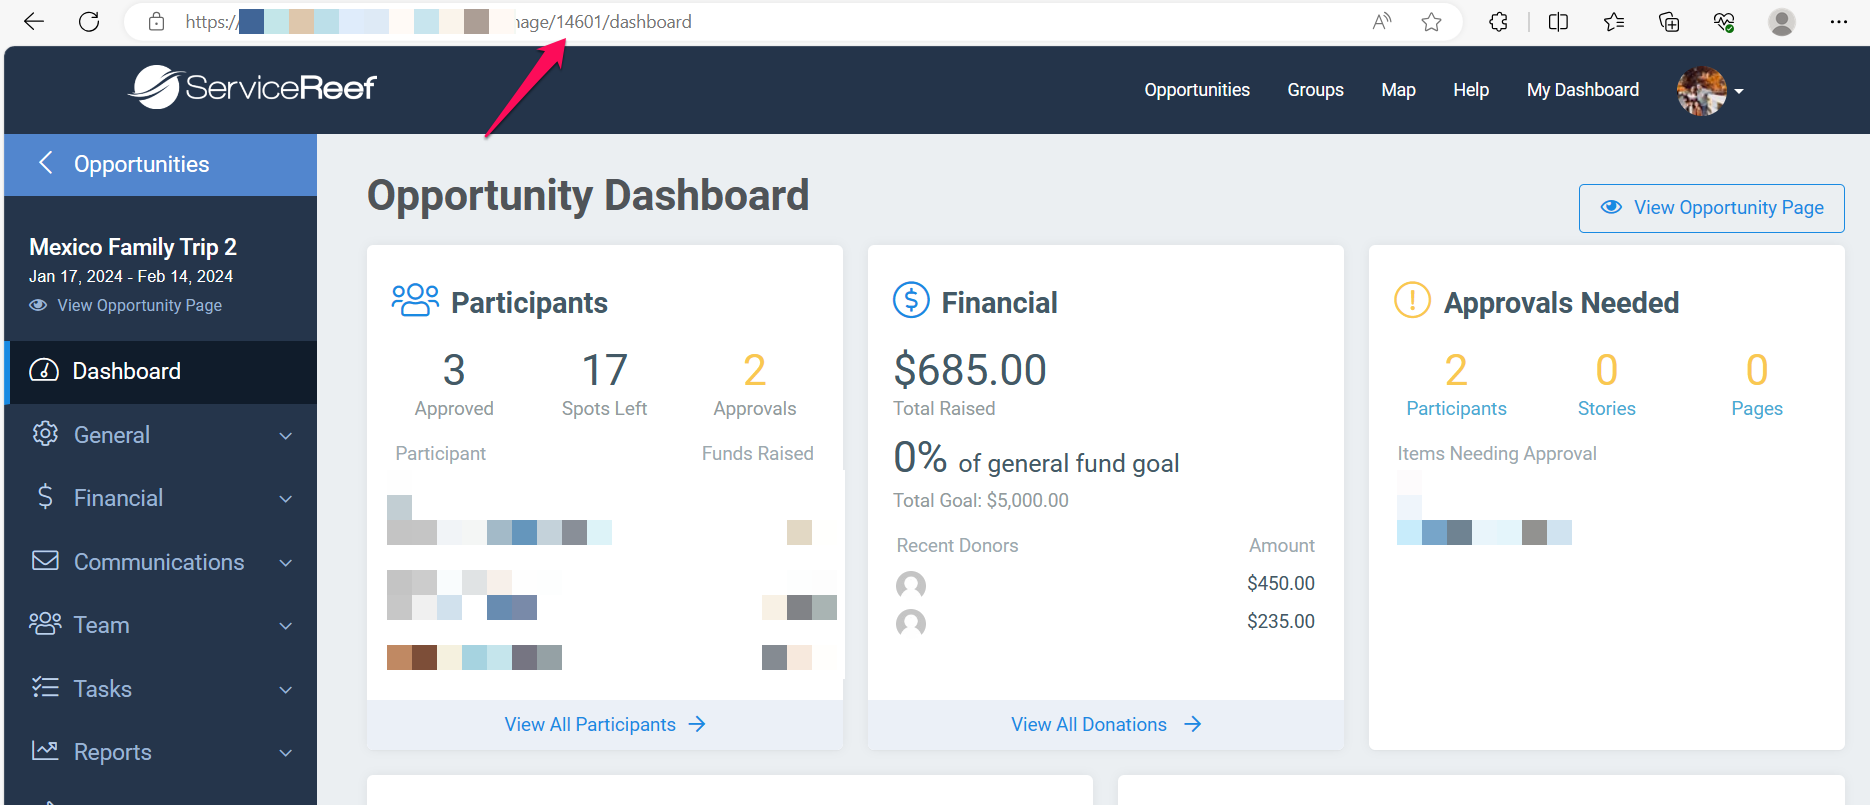Click View All Participants link

click(590, 724)
